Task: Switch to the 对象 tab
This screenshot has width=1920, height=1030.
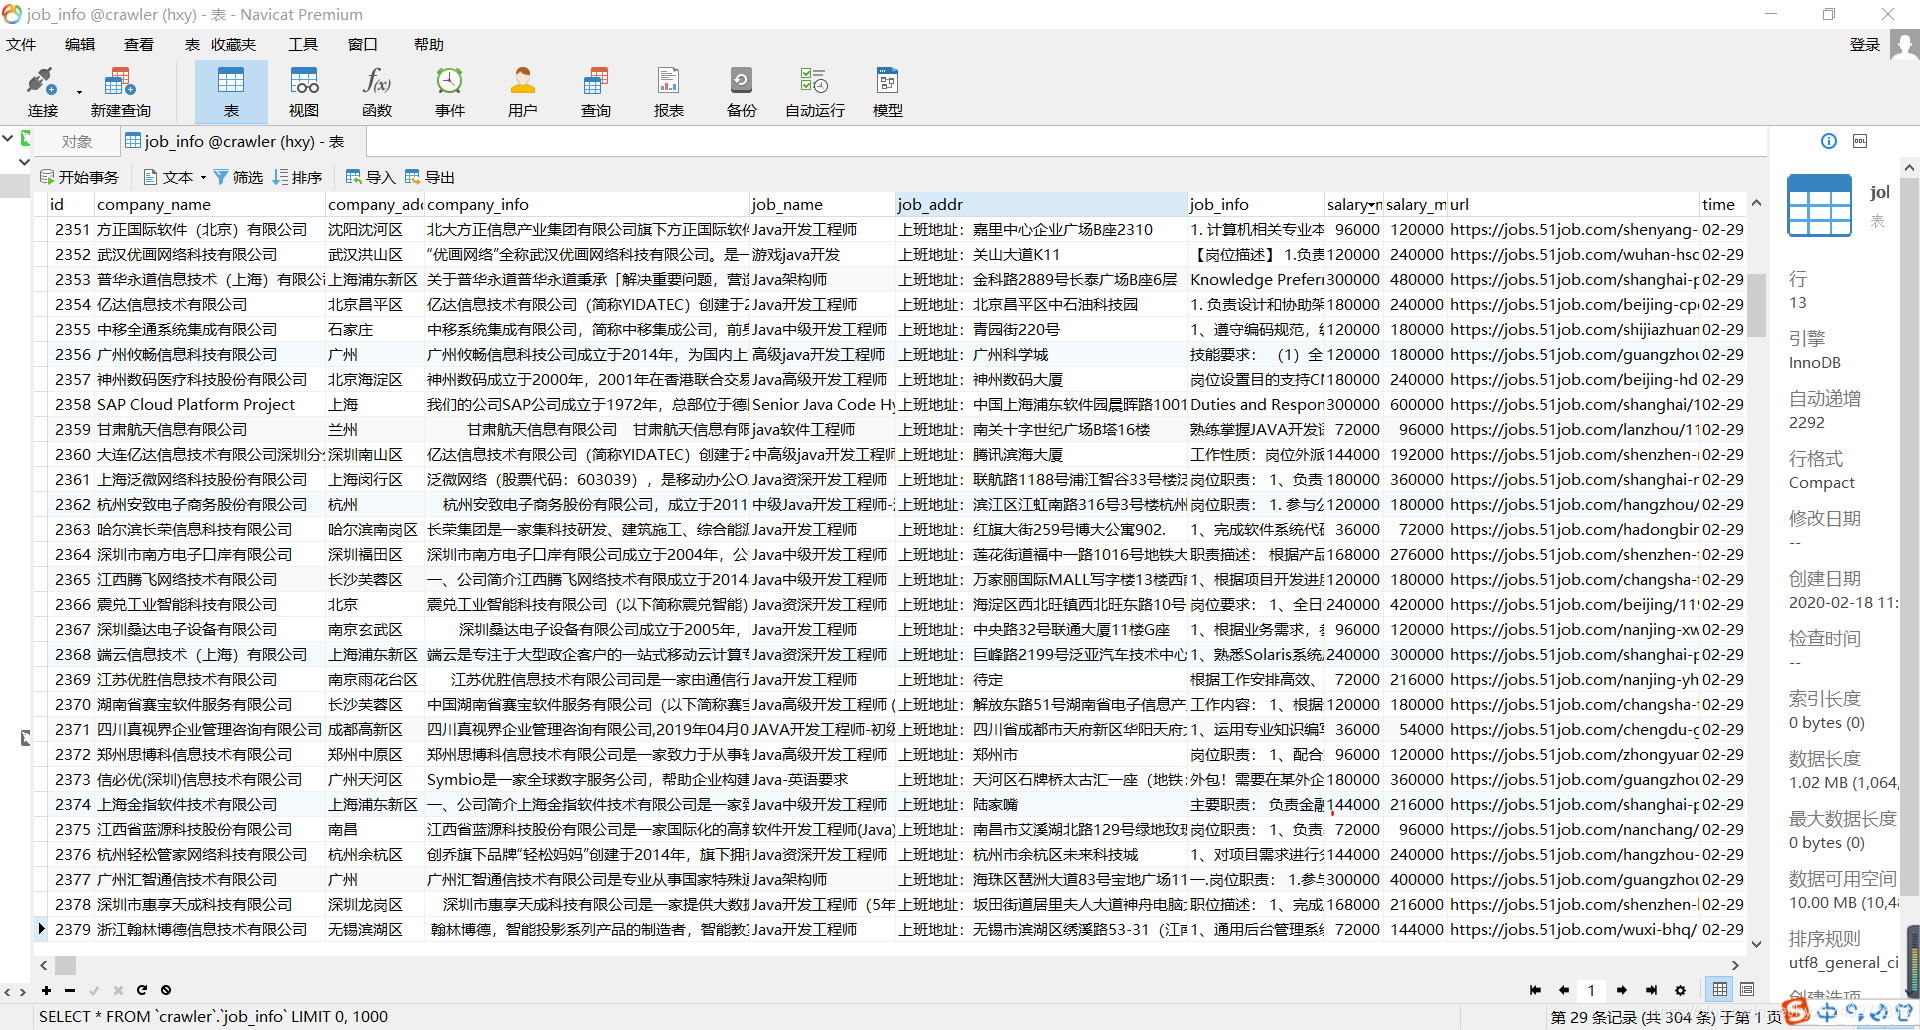Action: (76, 142)
